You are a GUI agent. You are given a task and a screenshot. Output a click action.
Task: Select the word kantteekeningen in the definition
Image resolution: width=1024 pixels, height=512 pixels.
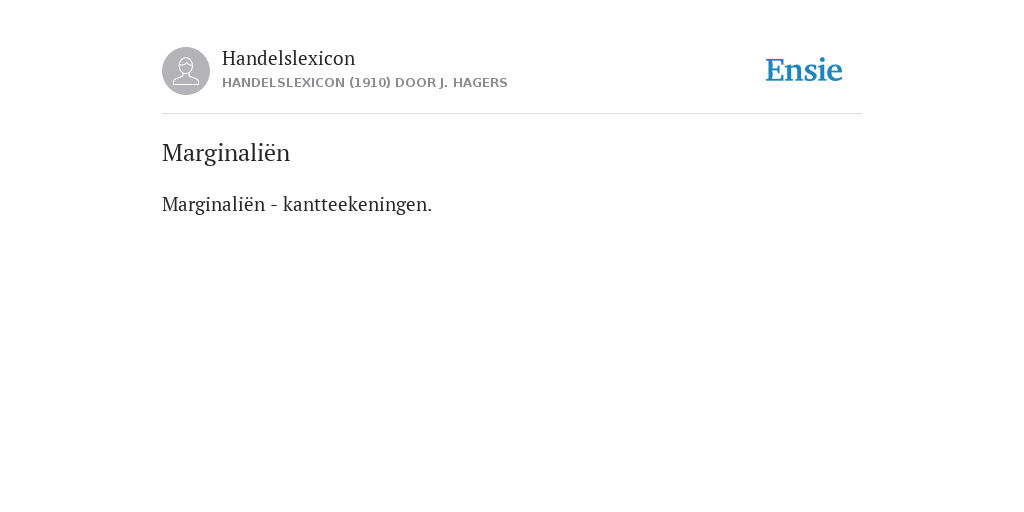(x=355, y=205)
